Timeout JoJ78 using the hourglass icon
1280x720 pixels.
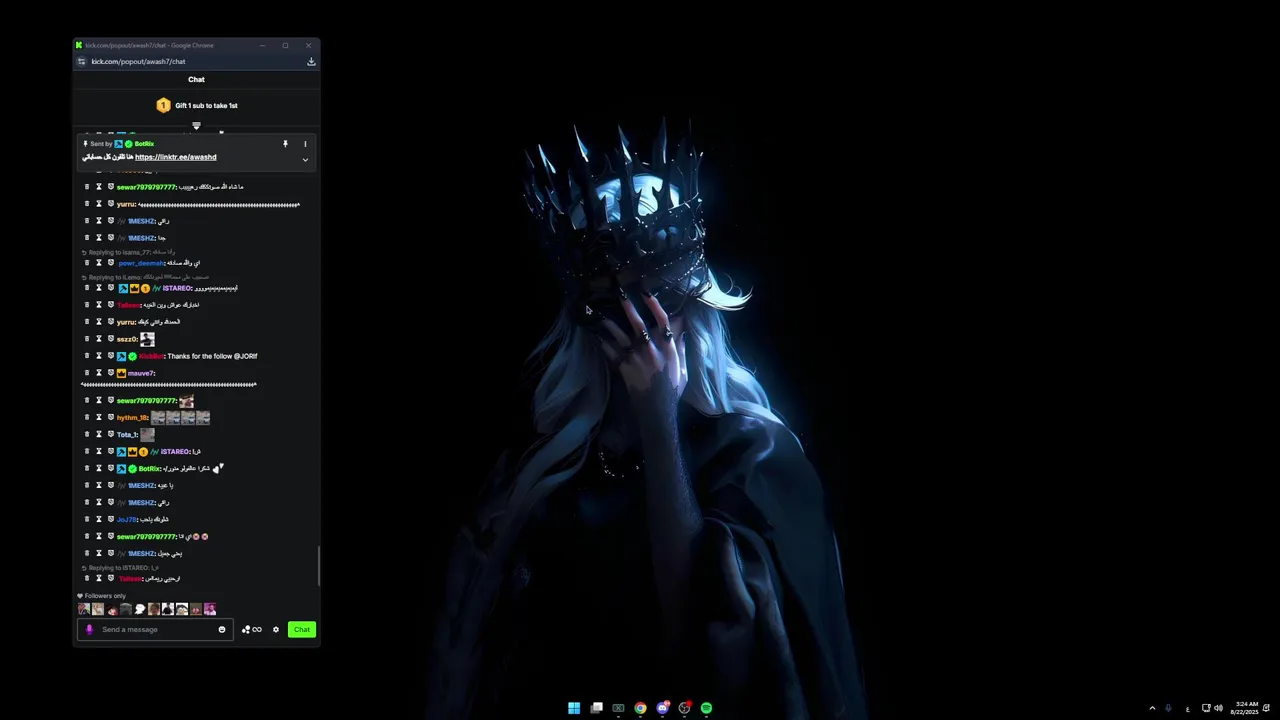[x=99, y=520]
